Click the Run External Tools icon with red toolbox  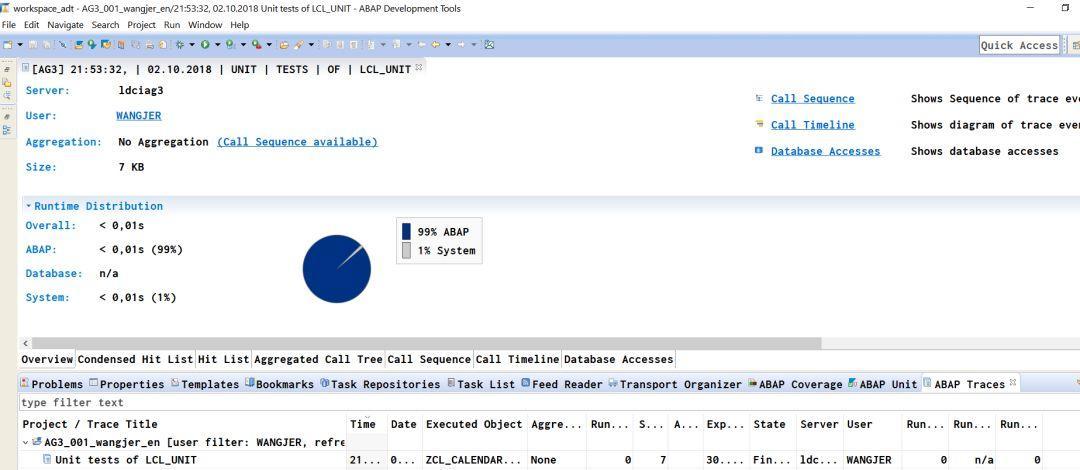coord(256,45)
